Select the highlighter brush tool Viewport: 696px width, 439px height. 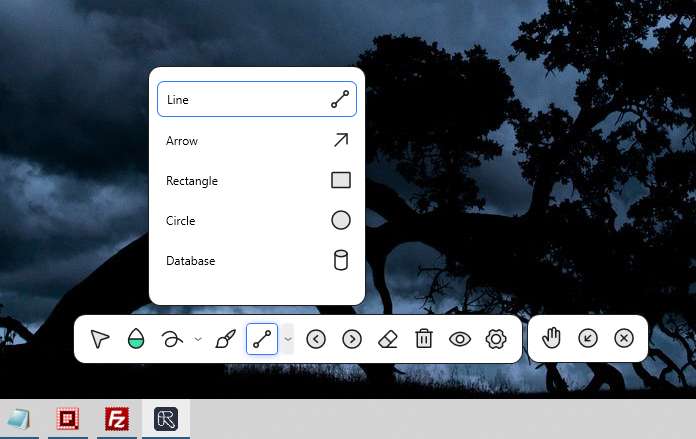[x=225, y=339]
